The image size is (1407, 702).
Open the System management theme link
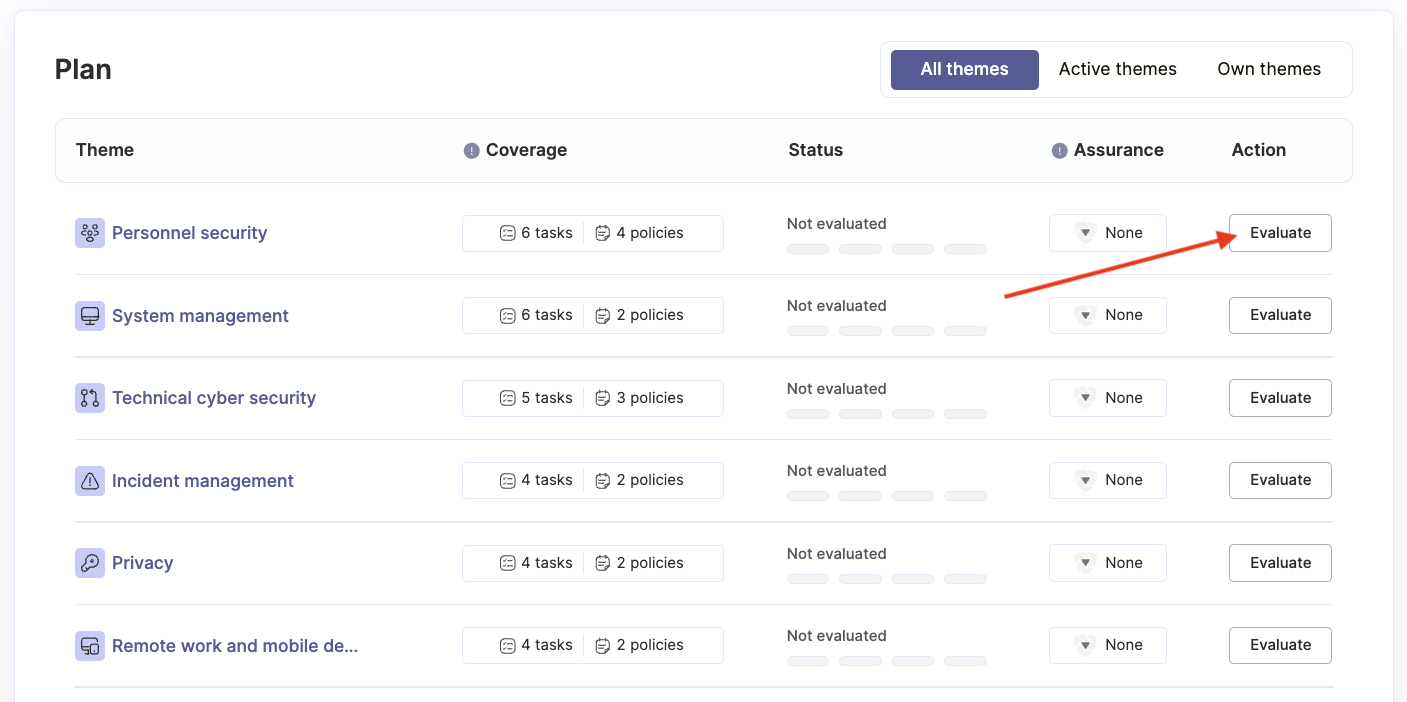click(200, 316)
